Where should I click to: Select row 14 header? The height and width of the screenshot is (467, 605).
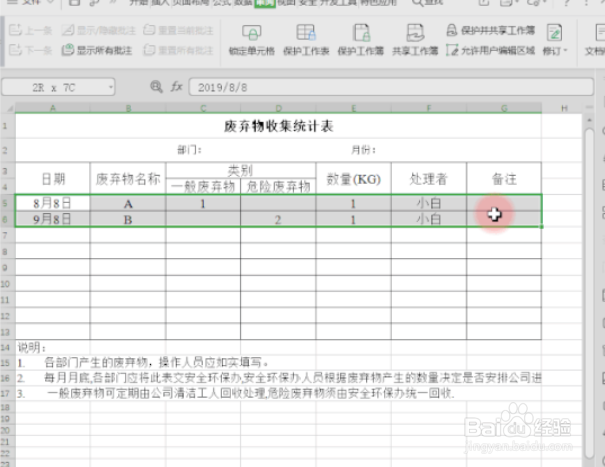(7, 347)
